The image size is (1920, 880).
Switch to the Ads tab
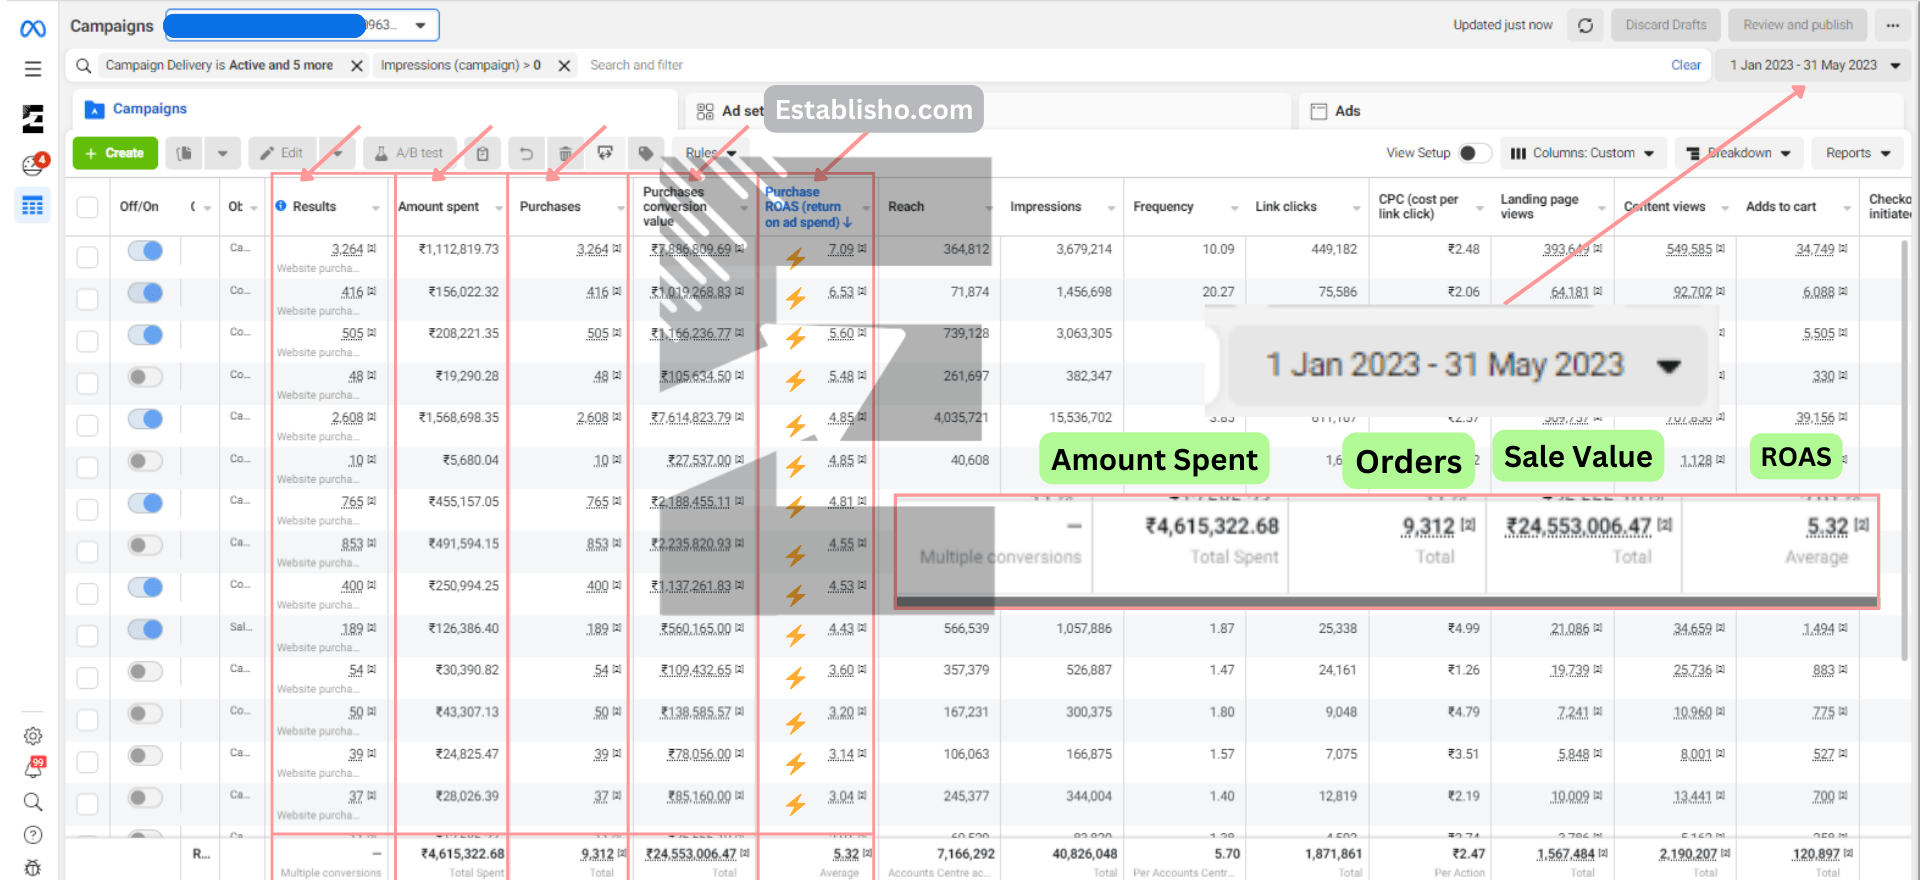click(1347, 111)
